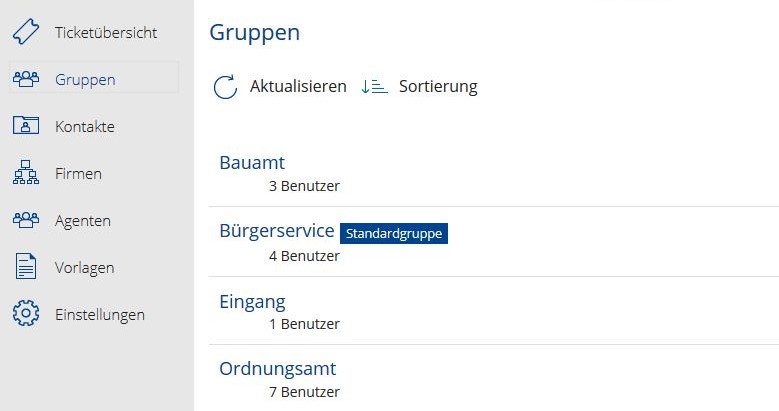Go to Ticketübersicht in the sidebar
Viewport: 779px width, 411px height.
coord(106,33)
